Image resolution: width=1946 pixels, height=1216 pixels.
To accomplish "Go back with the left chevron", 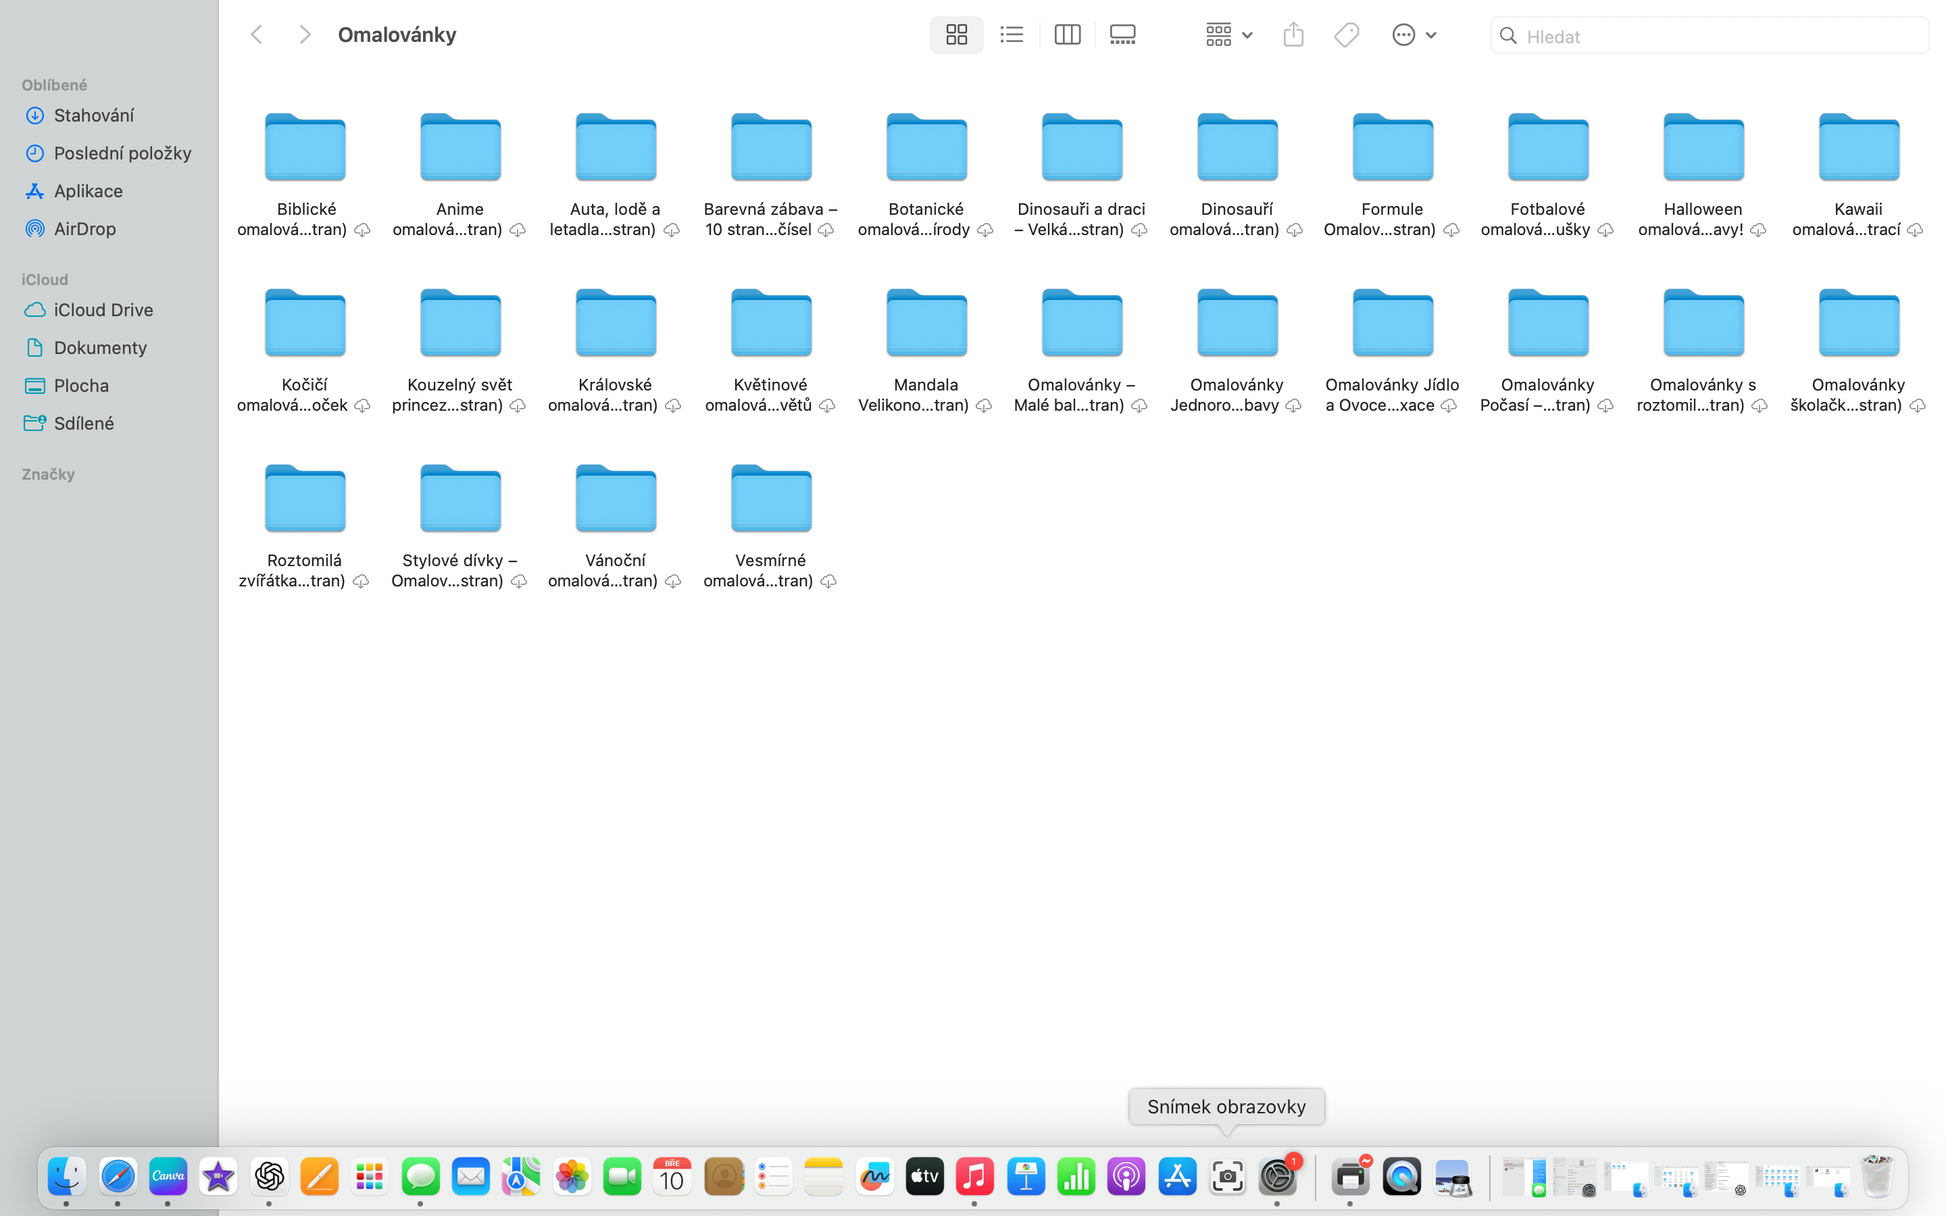I will 257,35.
